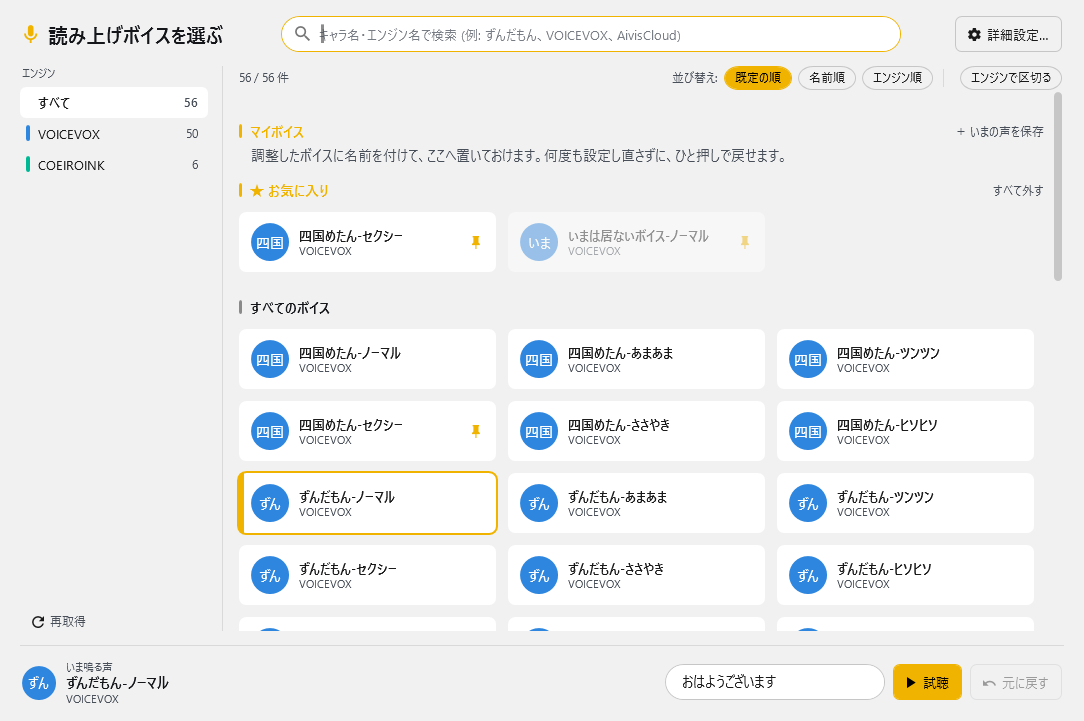The image size is (1084, 721).
Task: Click the undo arrow icon in 元に戻す
Action: pos(989,683)
